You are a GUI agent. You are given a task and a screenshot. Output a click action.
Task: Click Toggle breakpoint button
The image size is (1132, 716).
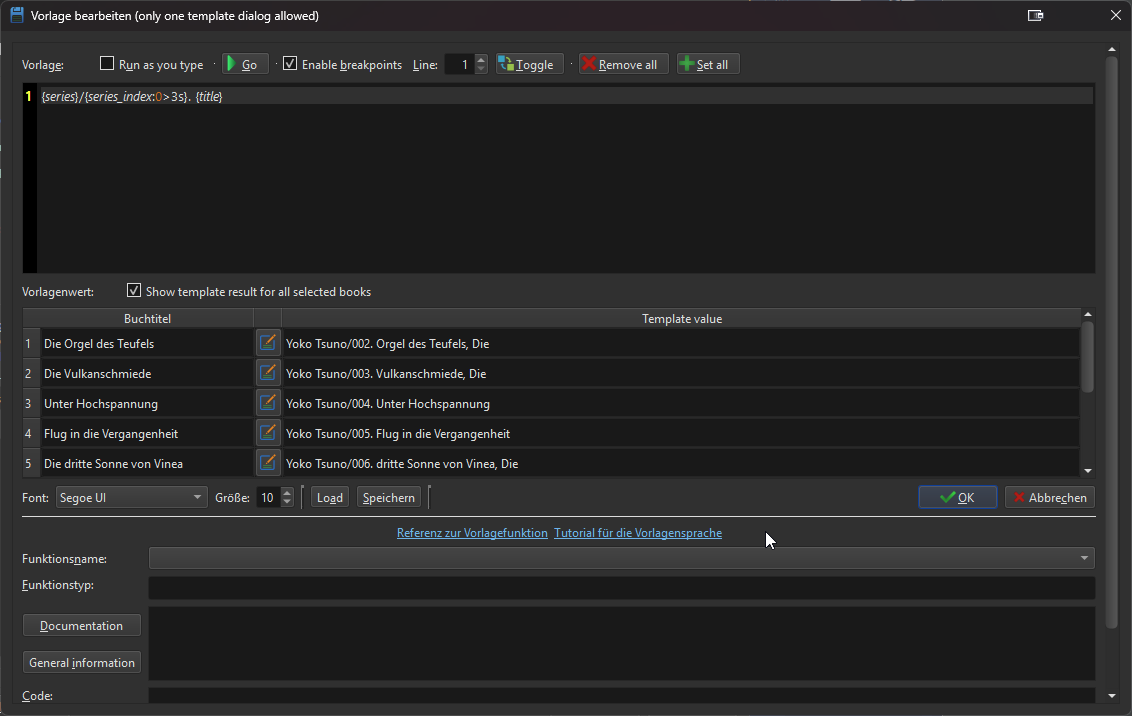coord(529,64)
